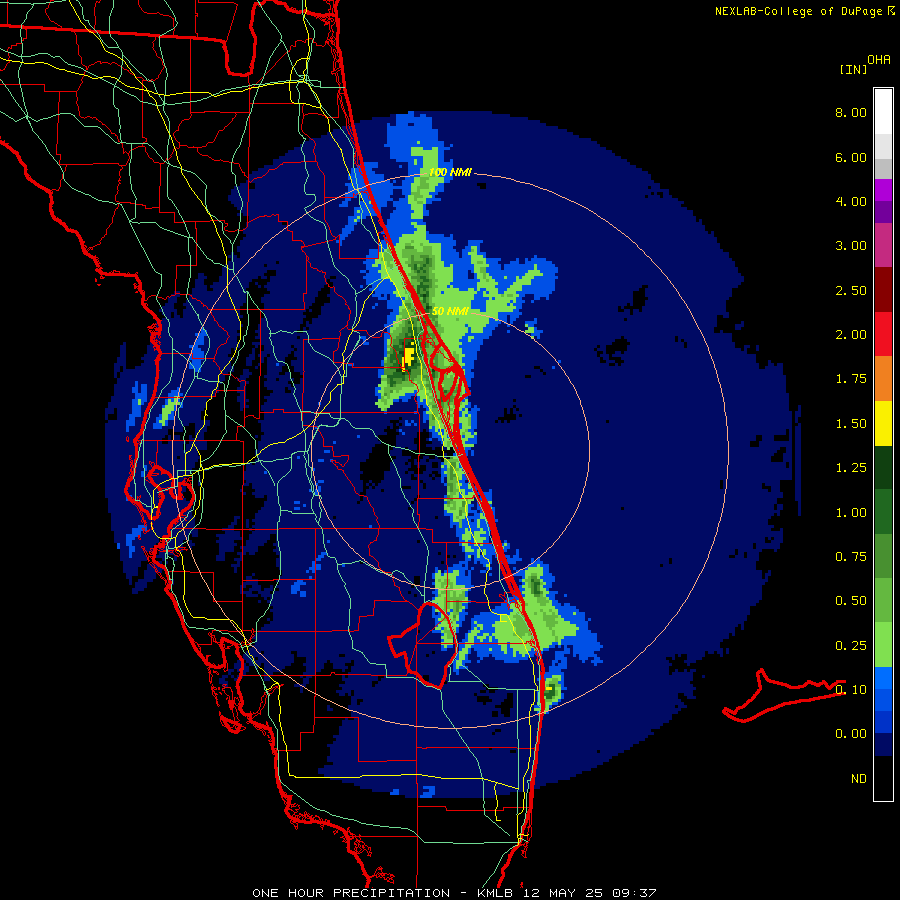
Task: Click the 6.00 legend value
Action: coord(851,157)
